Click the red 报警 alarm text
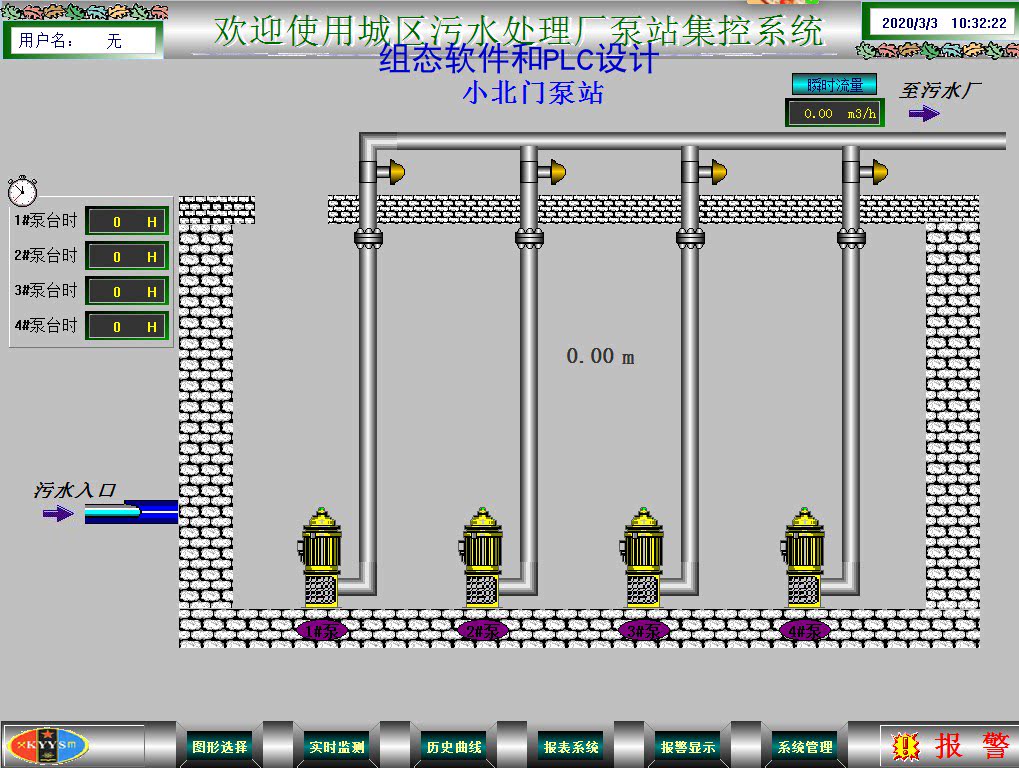1019x768 pixels. coord(973,746)
